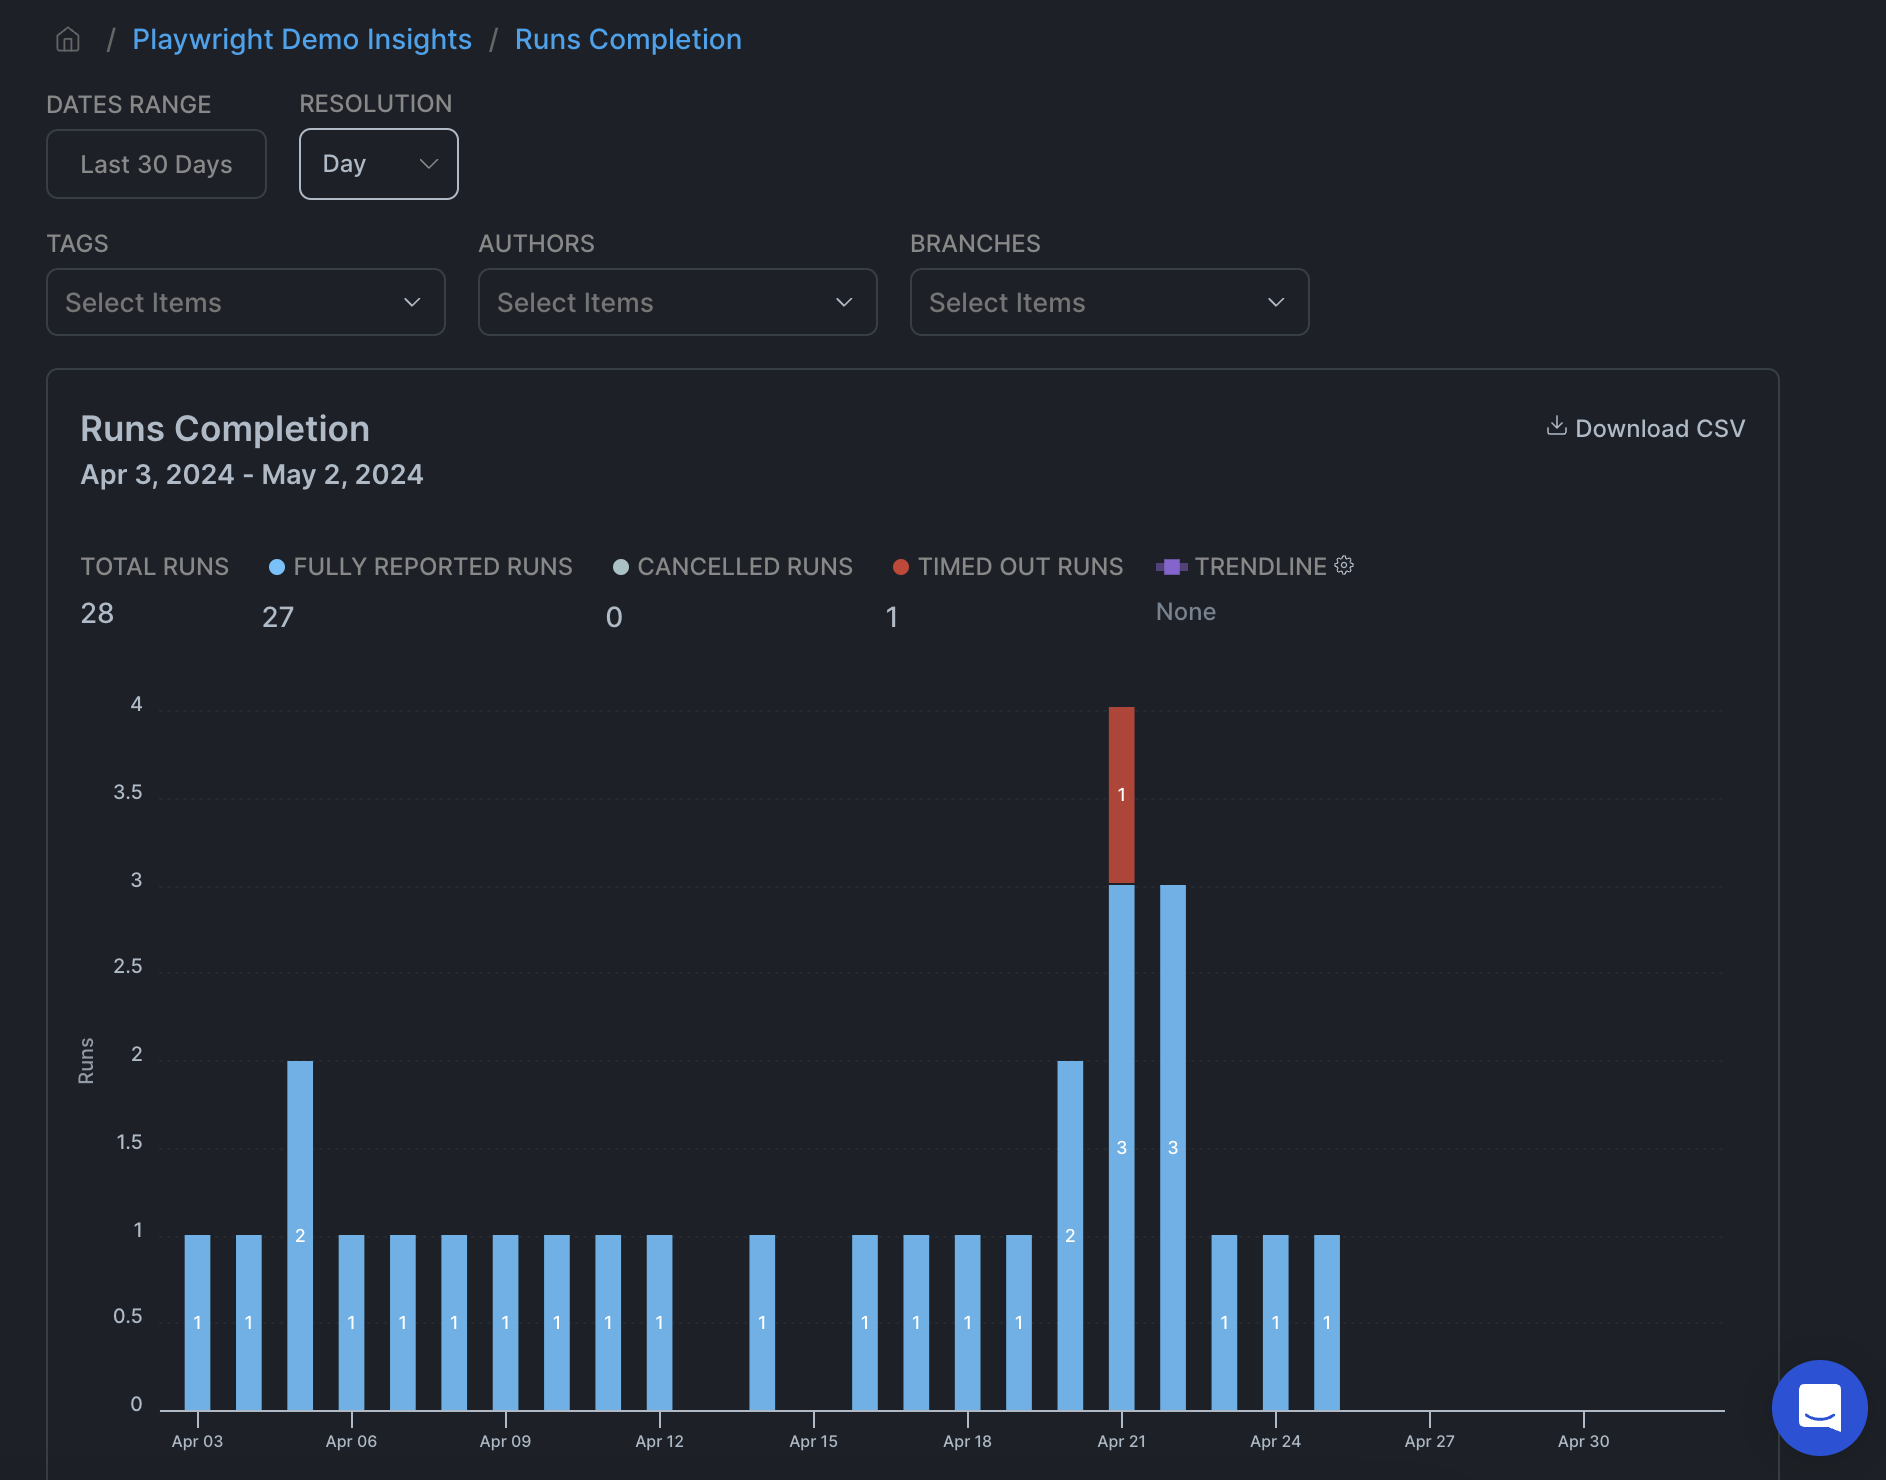
Task: Click the dropdown arrow for Branches
Action: point(1276,302)
